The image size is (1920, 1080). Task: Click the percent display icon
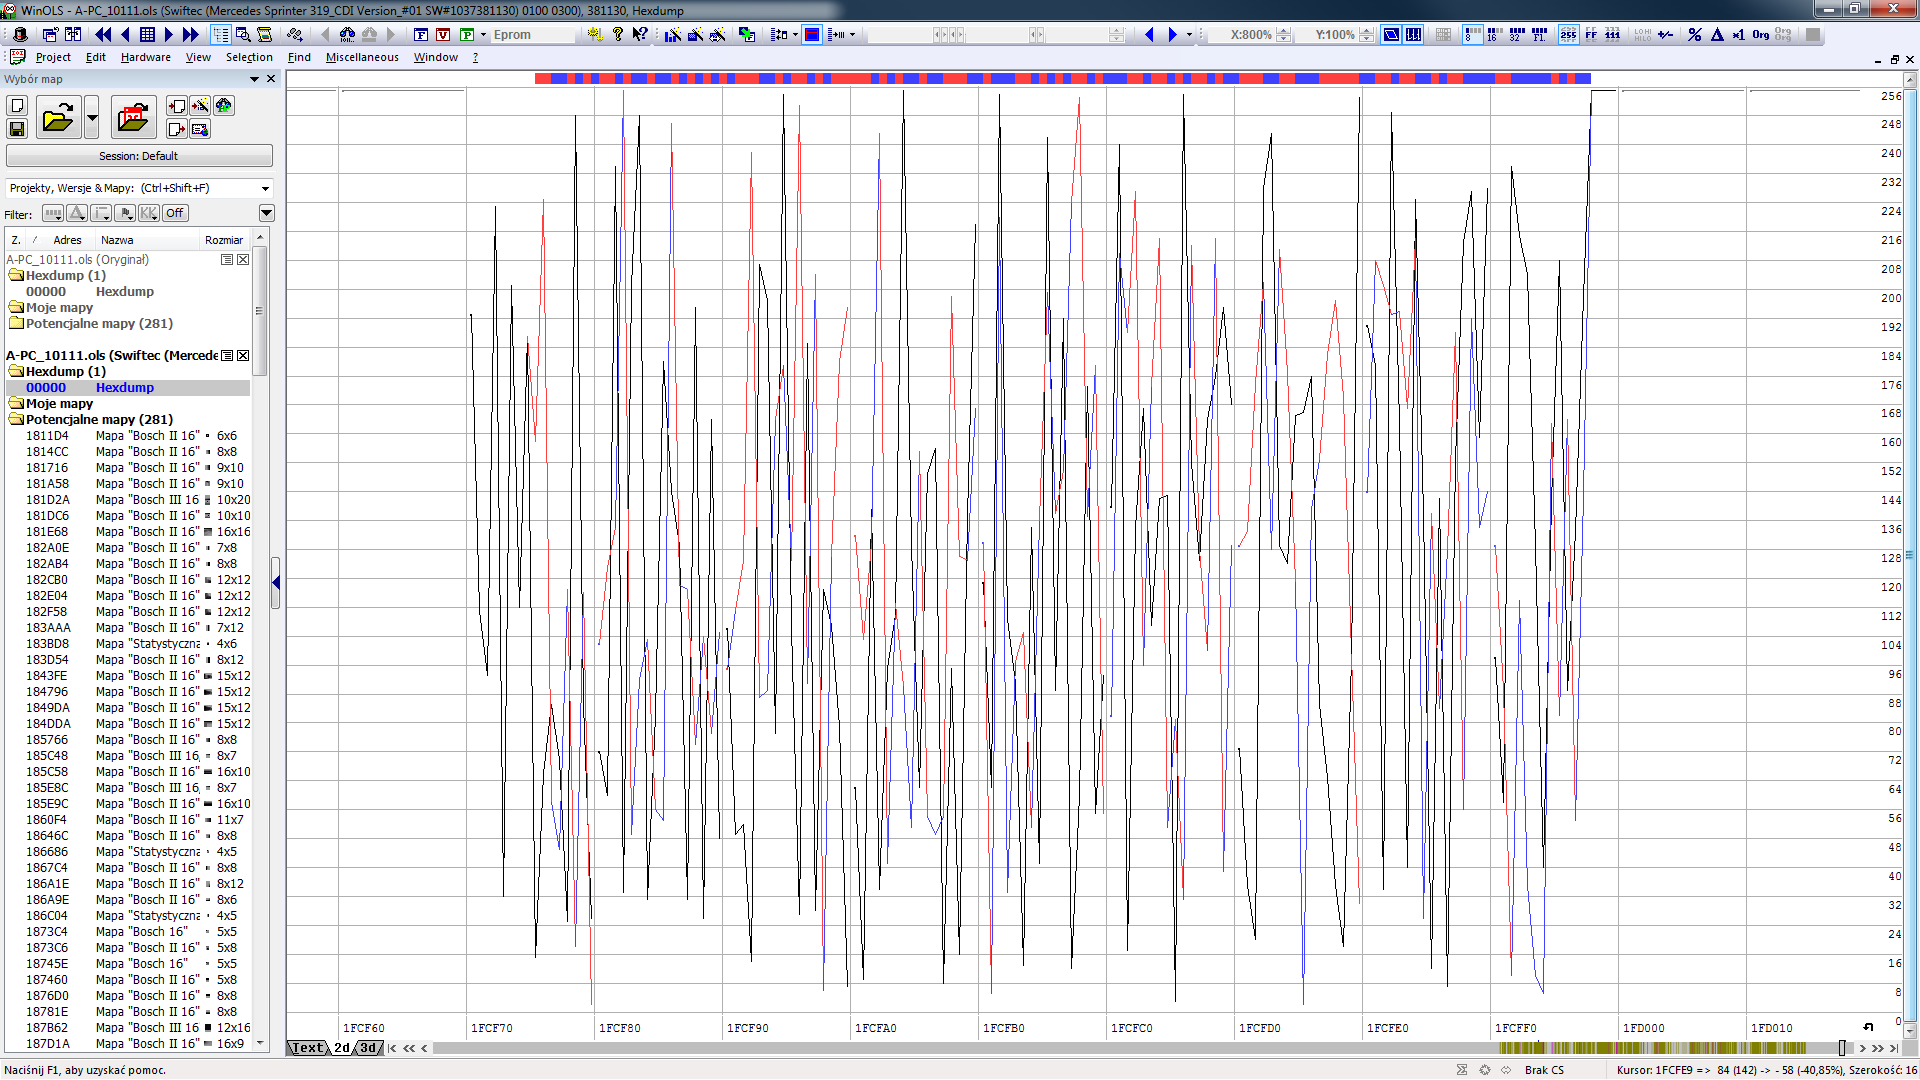(x=1694, y=34)
